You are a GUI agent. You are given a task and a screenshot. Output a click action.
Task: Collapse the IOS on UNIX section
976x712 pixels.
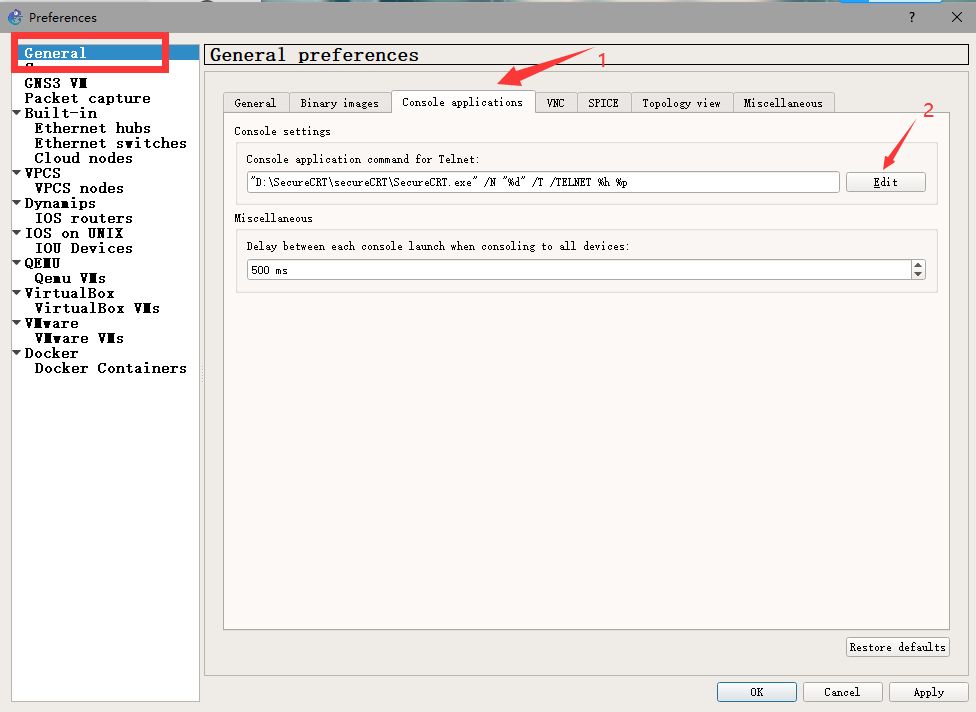17,233
